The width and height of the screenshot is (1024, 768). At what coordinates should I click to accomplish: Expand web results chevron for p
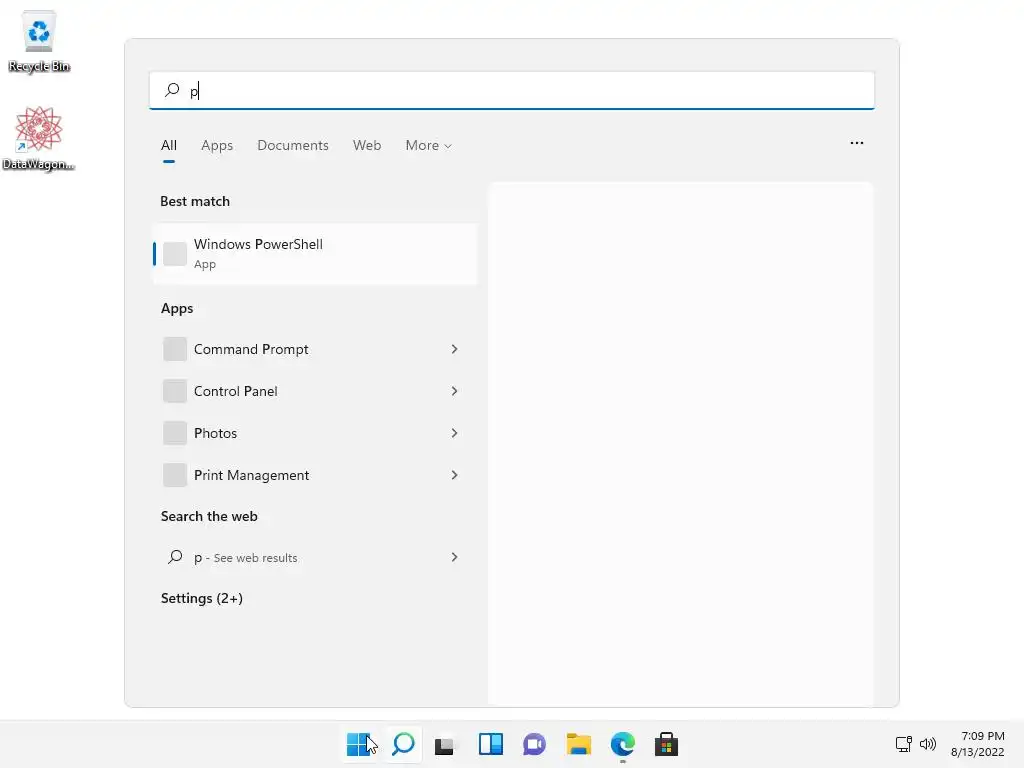click(x=455, y=557)
